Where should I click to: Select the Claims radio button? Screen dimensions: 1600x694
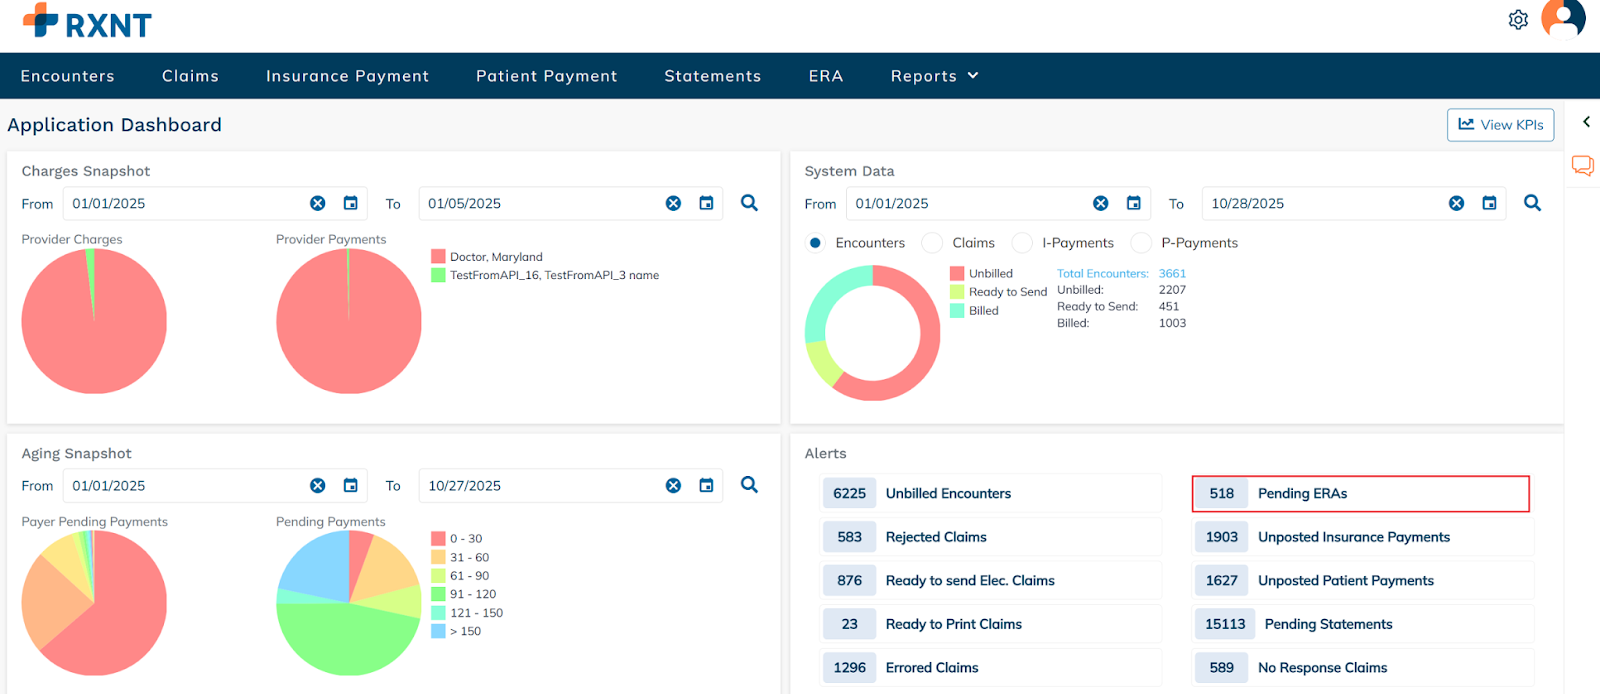(x=932, y=243)
